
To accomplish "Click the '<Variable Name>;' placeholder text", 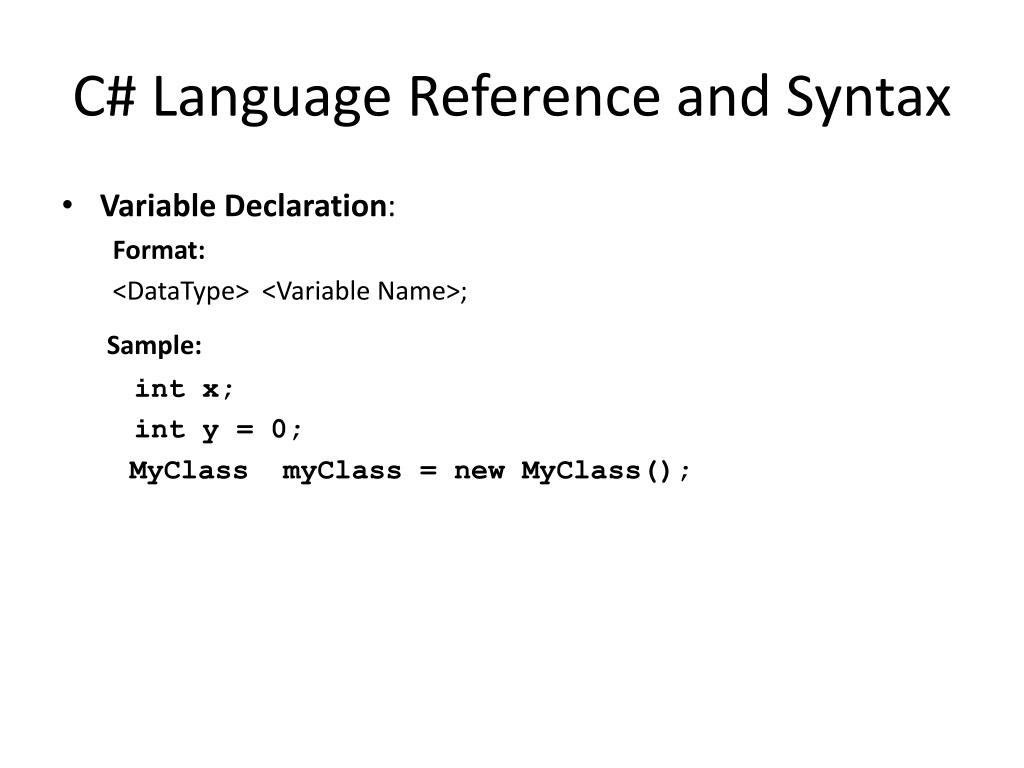I will point(364,291).
